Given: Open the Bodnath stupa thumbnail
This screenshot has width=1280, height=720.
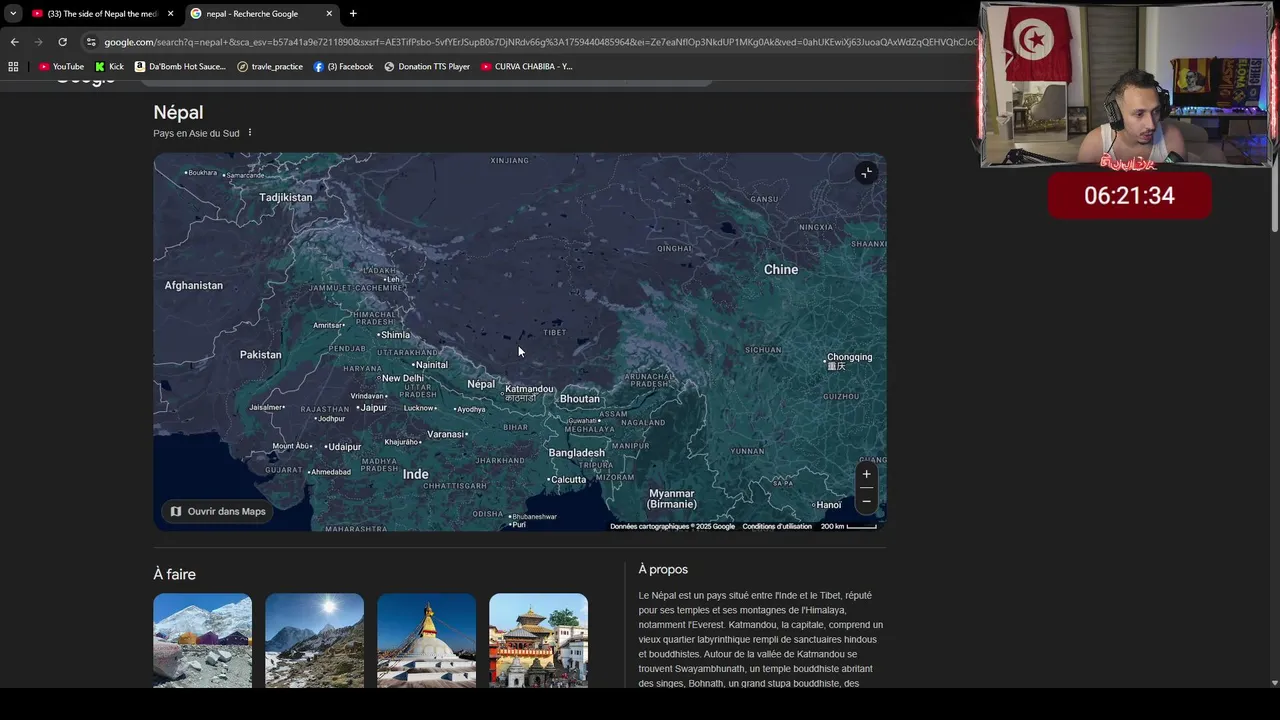Looking at the screenshot, I should (426, 640).
